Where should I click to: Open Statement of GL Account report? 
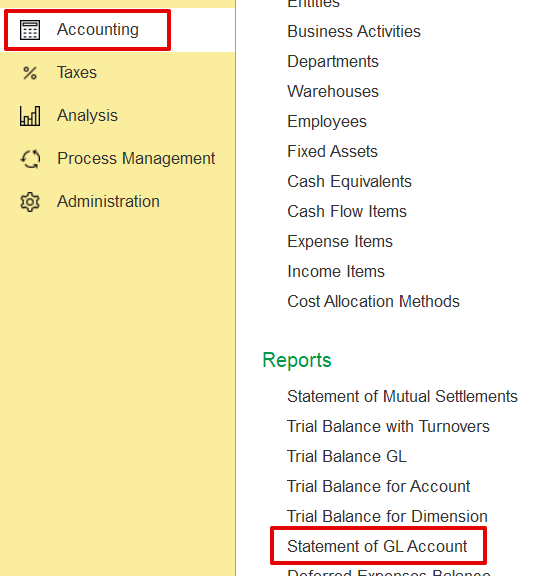[x=377, y=546]
